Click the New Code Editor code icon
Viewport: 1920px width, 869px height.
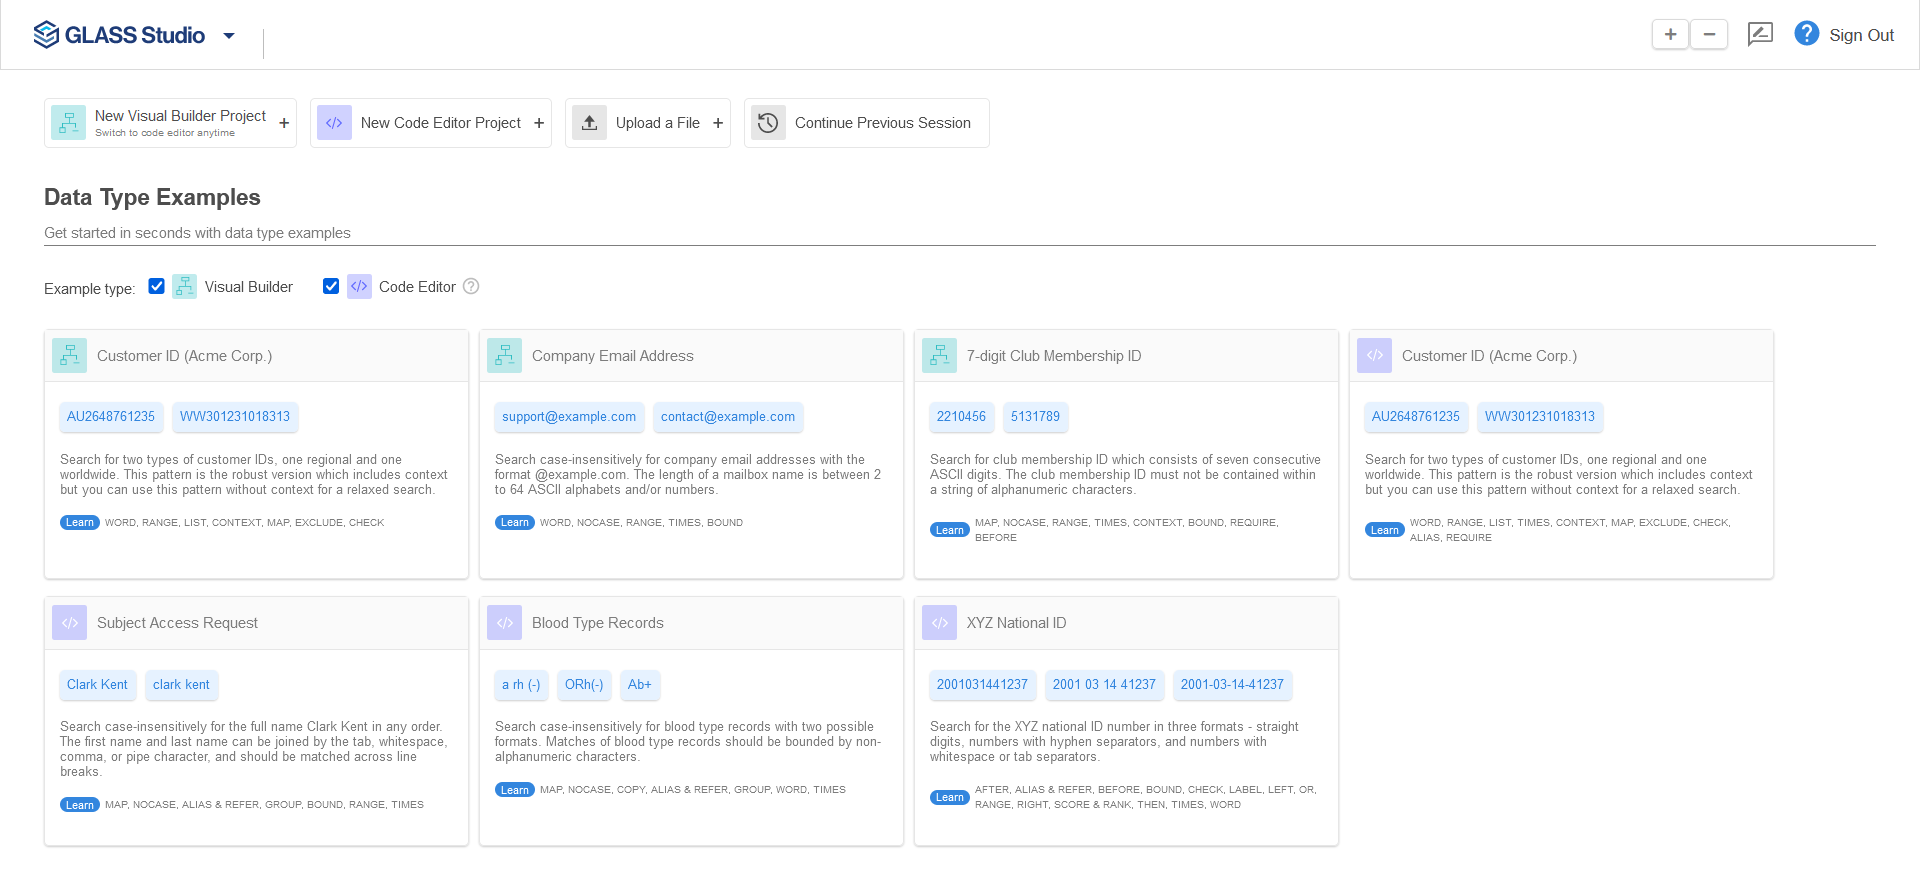click(334, 123)
